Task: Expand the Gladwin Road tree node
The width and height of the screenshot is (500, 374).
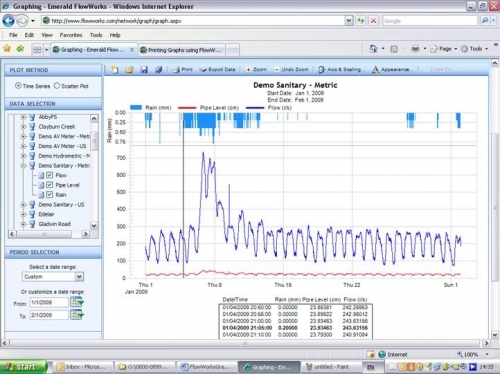Action: point(23,224)
